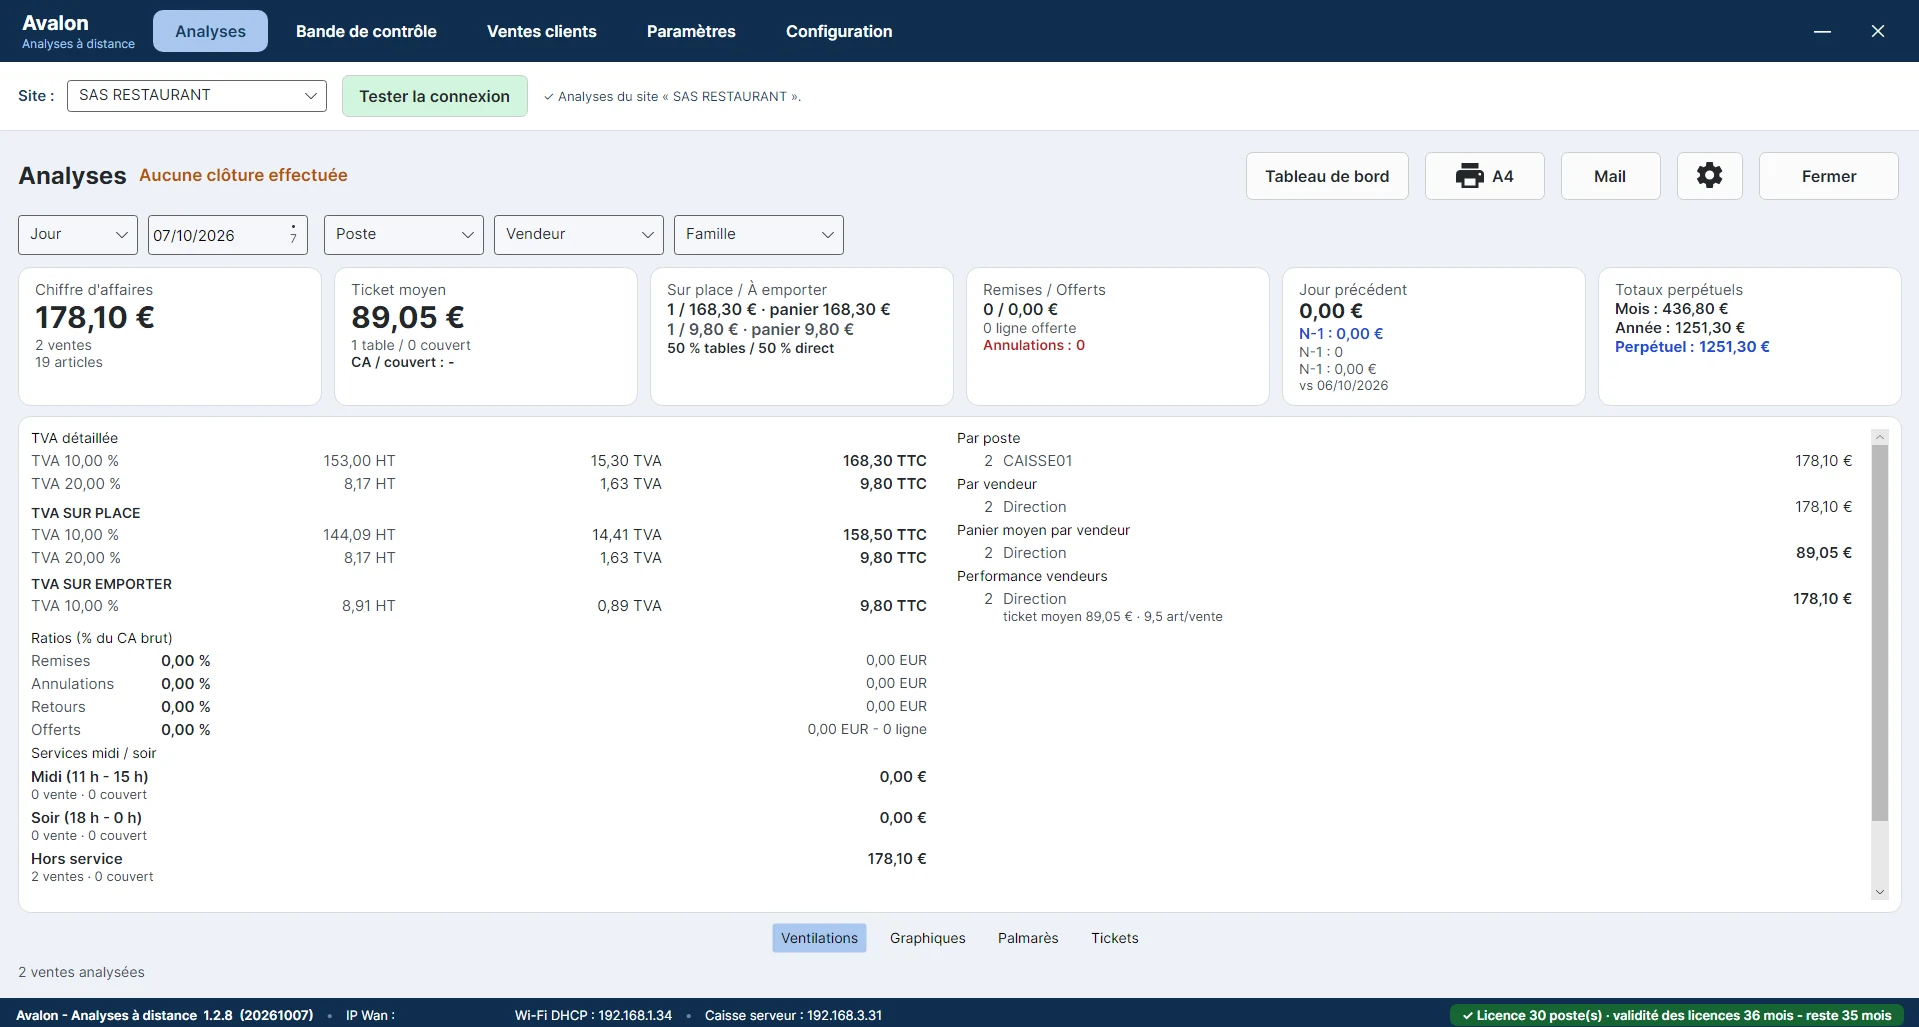Click Soir (18 h - 0 h) service
Viewport: 1919px width, 1027px height.
(x=86, y=818)
